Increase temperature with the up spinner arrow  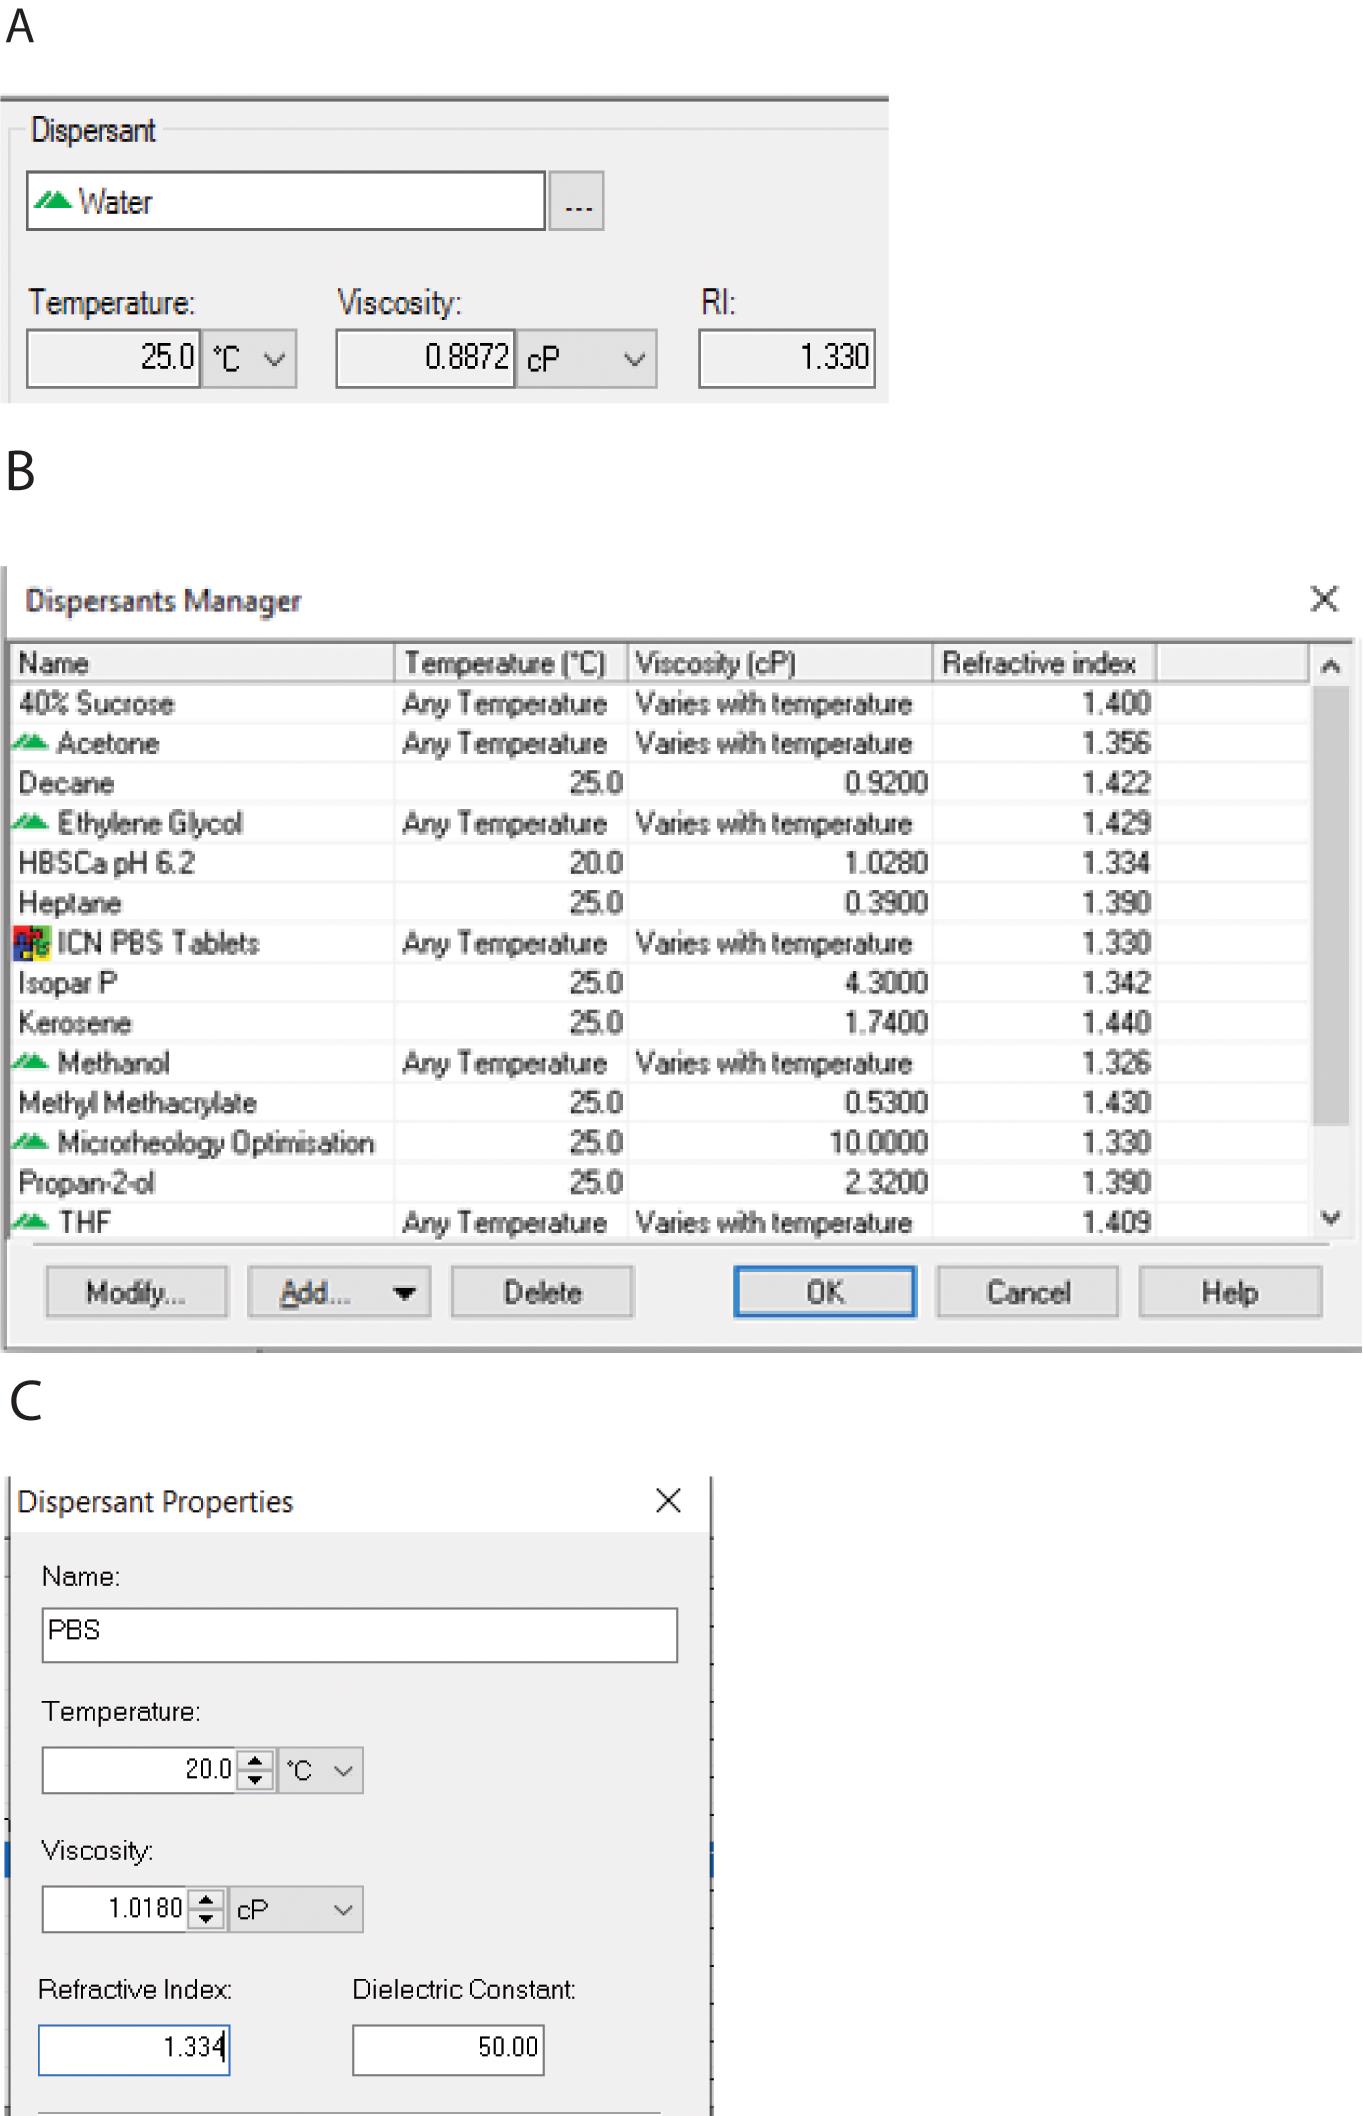(x=256, y=1760)
